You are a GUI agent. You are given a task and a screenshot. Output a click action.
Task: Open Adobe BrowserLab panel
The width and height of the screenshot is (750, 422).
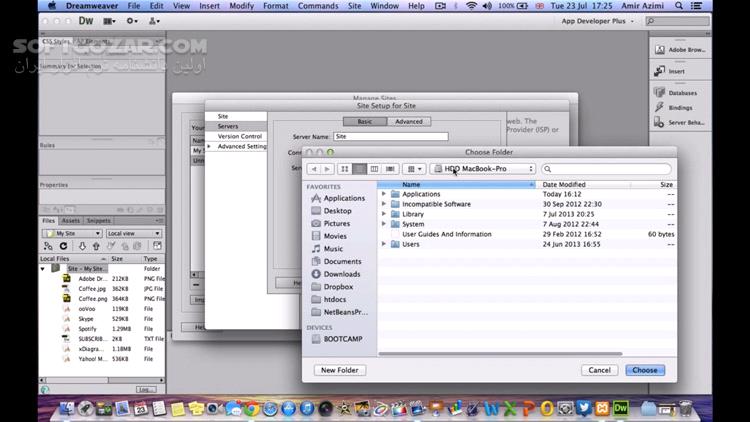680,50
